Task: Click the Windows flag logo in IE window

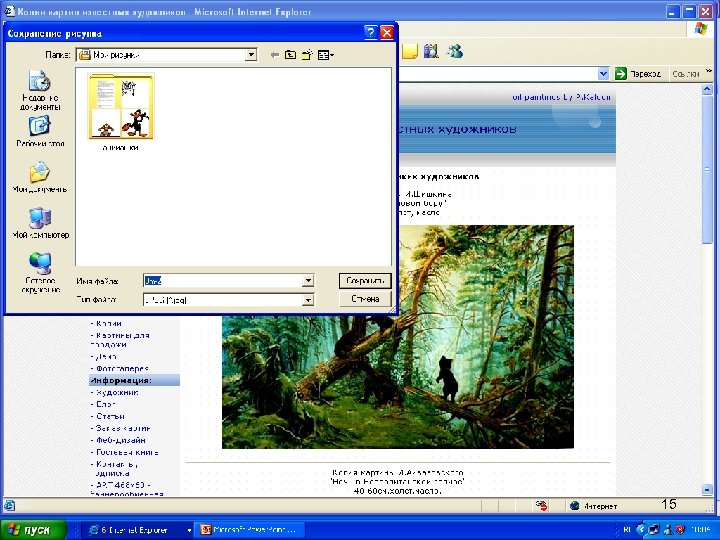Action: pos(701,29)
